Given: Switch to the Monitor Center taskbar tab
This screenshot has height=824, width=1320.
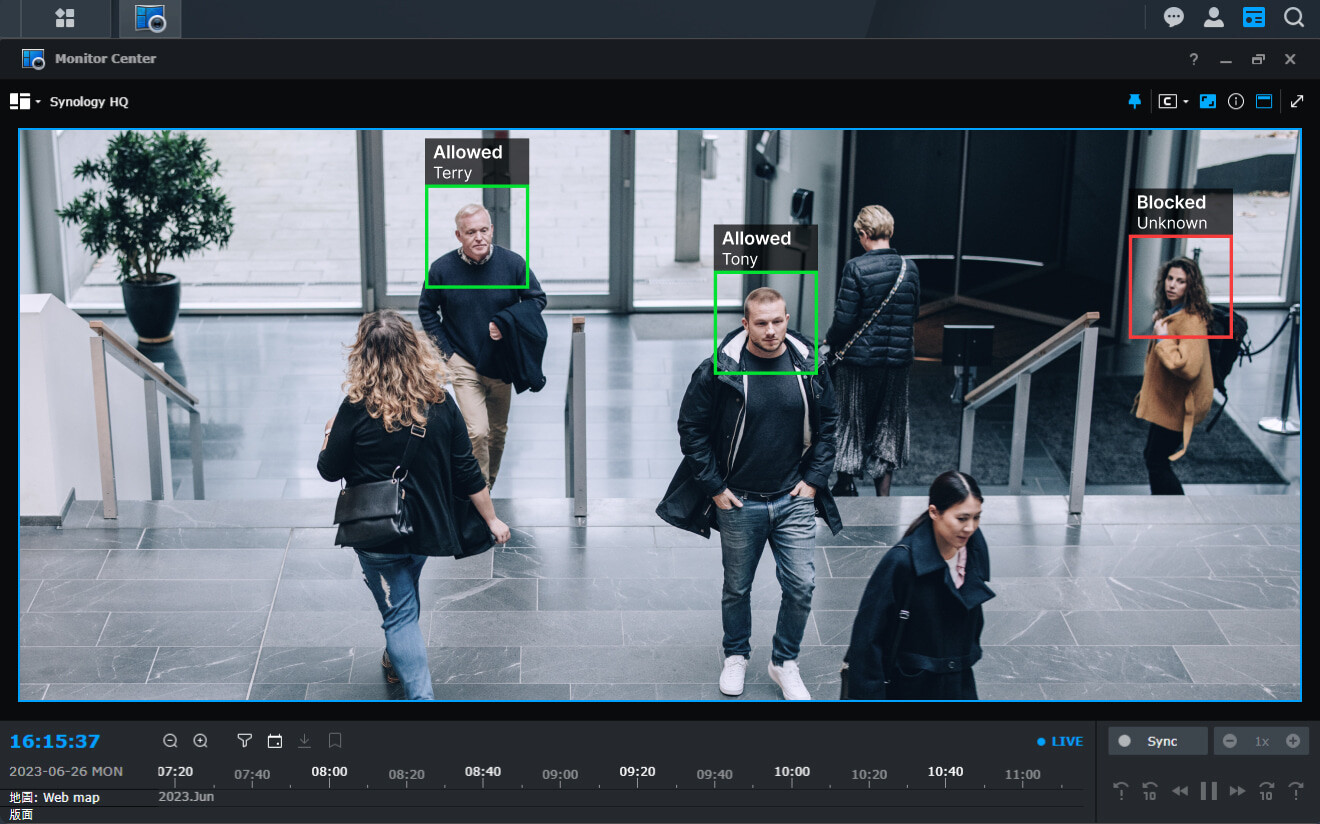Looking at the screenshot, I should pyautogui.click(x=150, y=18).
